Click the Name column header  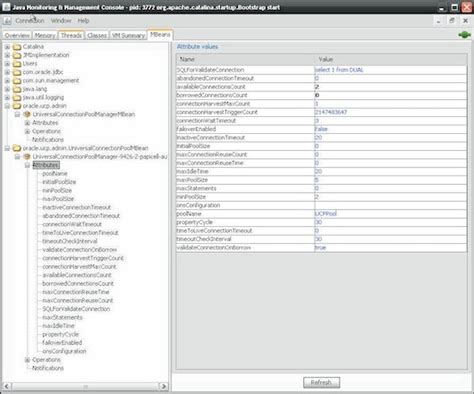[x=245, y=59]
